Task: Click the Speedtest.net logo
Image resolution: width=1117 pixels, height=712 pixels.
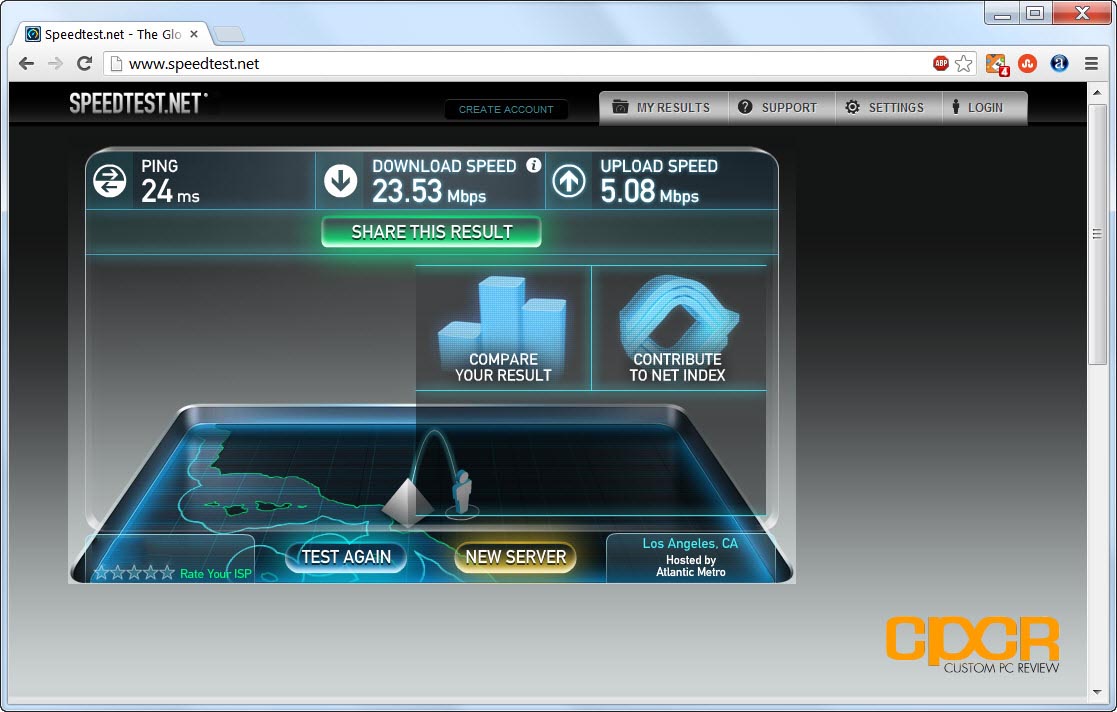Action: click(138, 103)
